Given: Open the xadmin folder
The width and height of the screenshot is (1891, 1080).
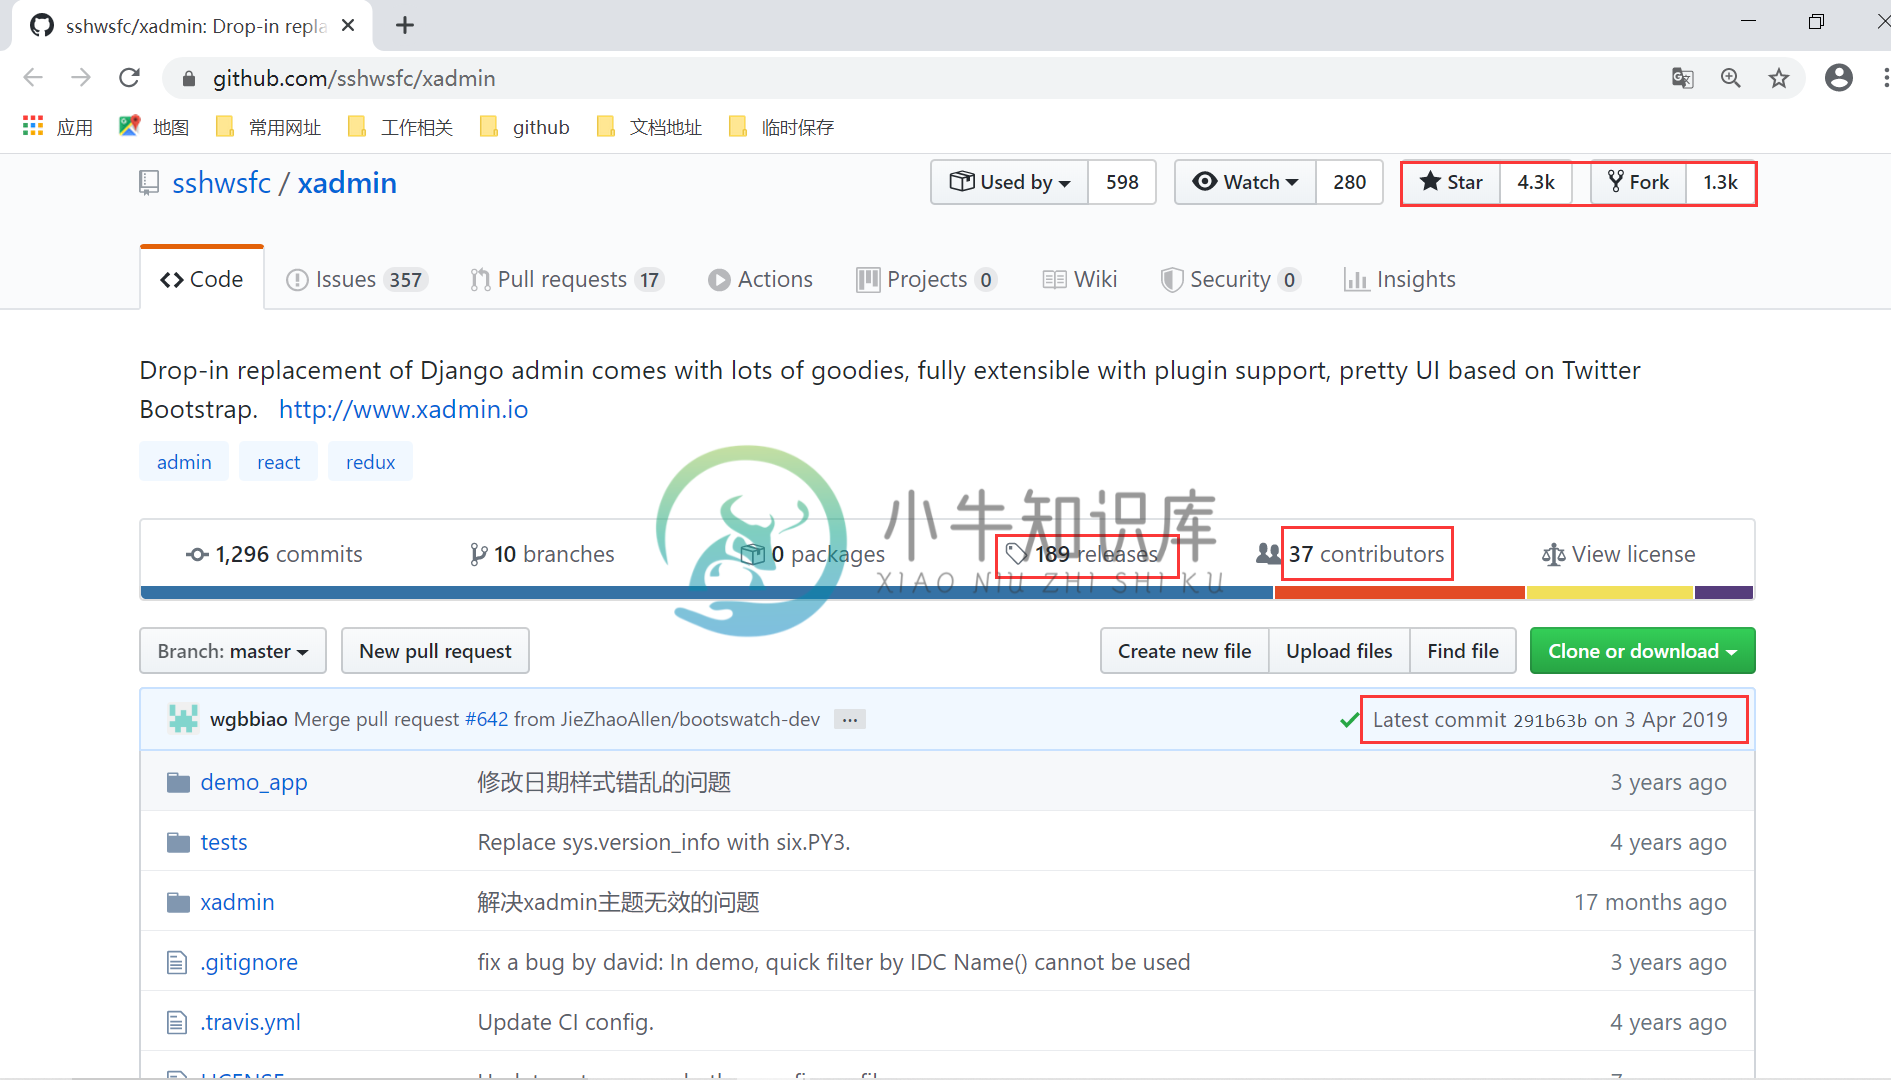Looking at the screenshot, I should click(x=237, y=902).
